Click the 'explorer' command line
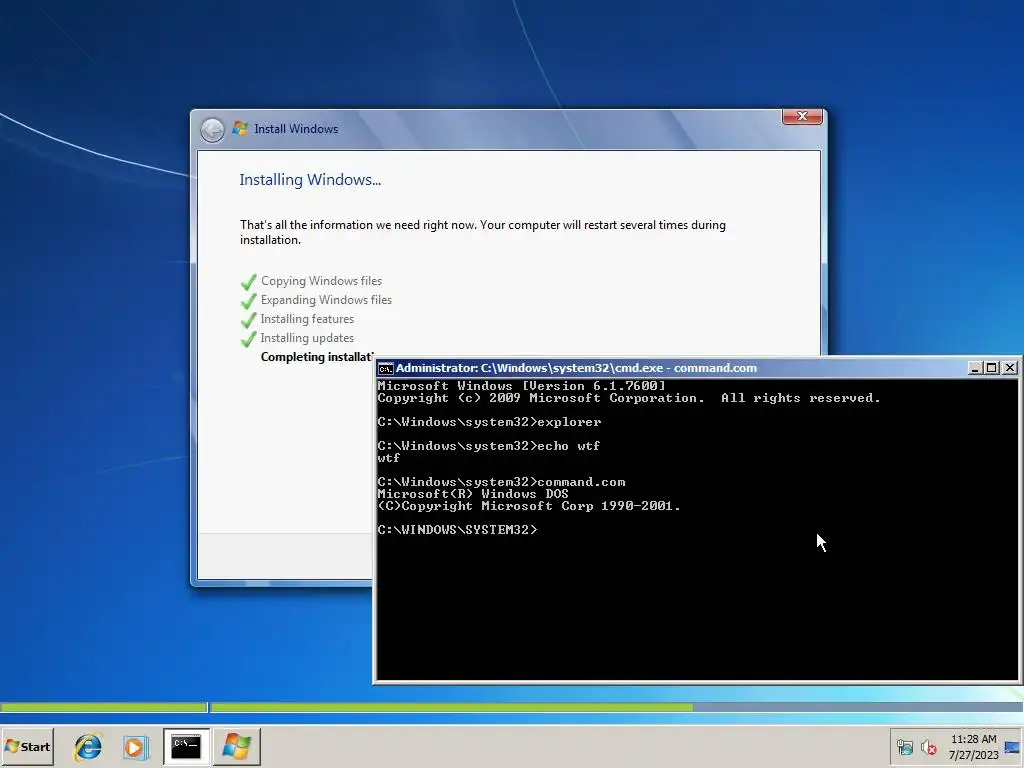 (x=489, y=422)
